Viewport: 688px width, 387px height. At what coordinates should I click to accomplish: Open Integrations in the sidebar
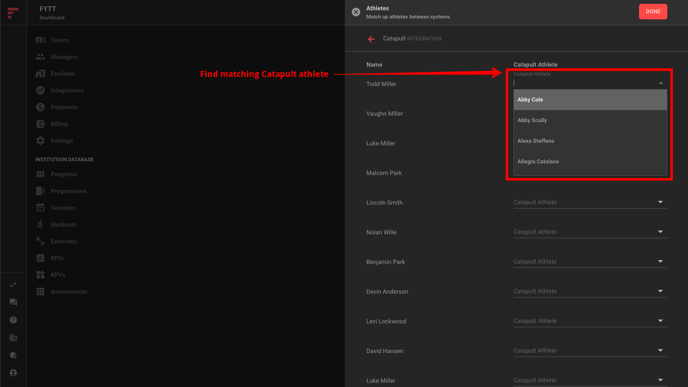[67, 90]
